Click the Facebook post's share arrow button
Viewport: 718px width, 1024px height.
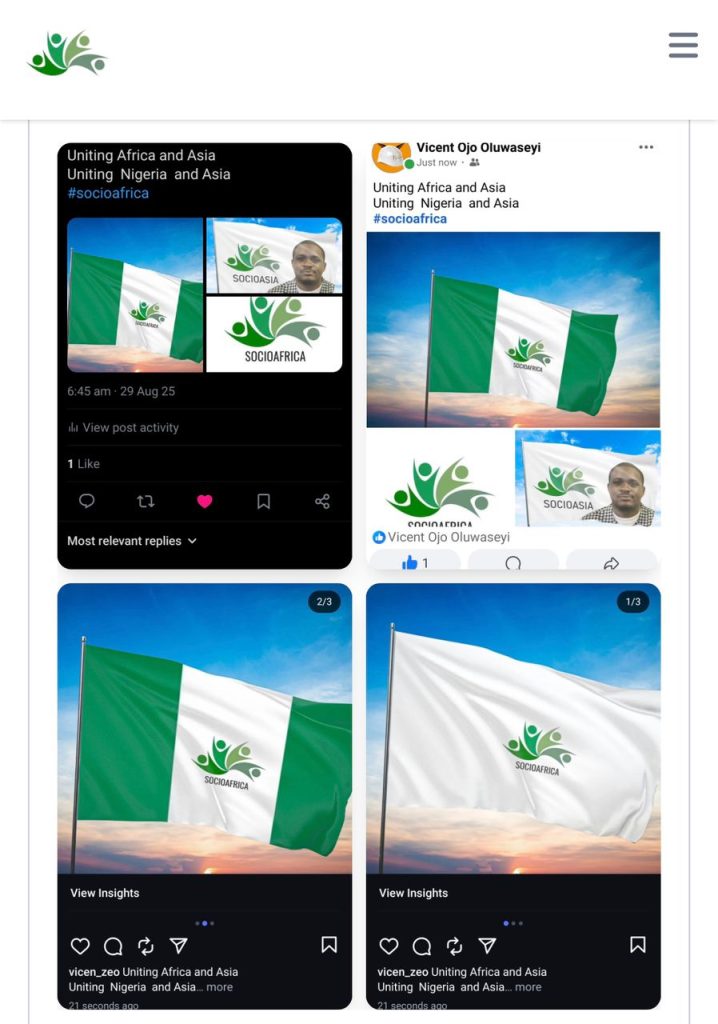coord(611,563)
